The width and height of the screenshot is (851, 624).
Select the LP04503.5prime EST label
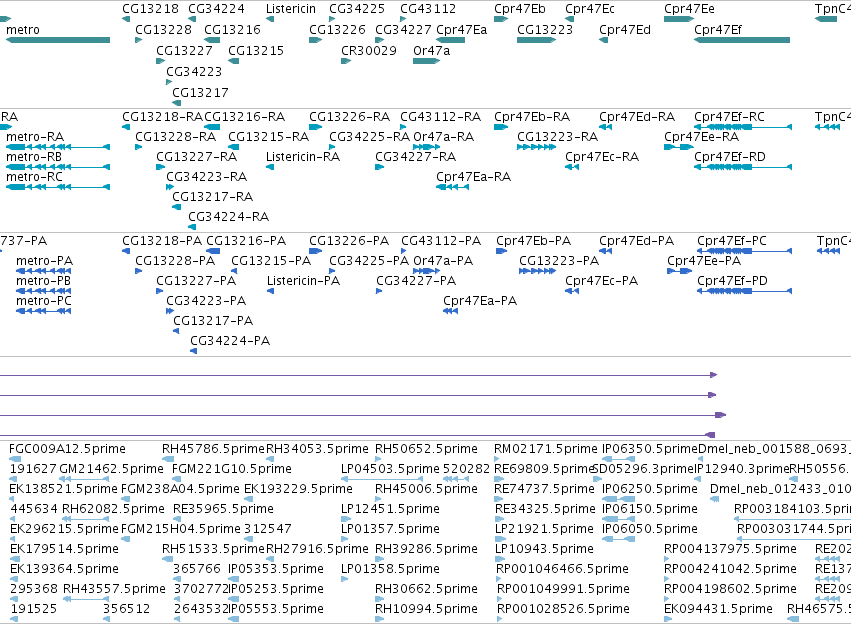390,469
